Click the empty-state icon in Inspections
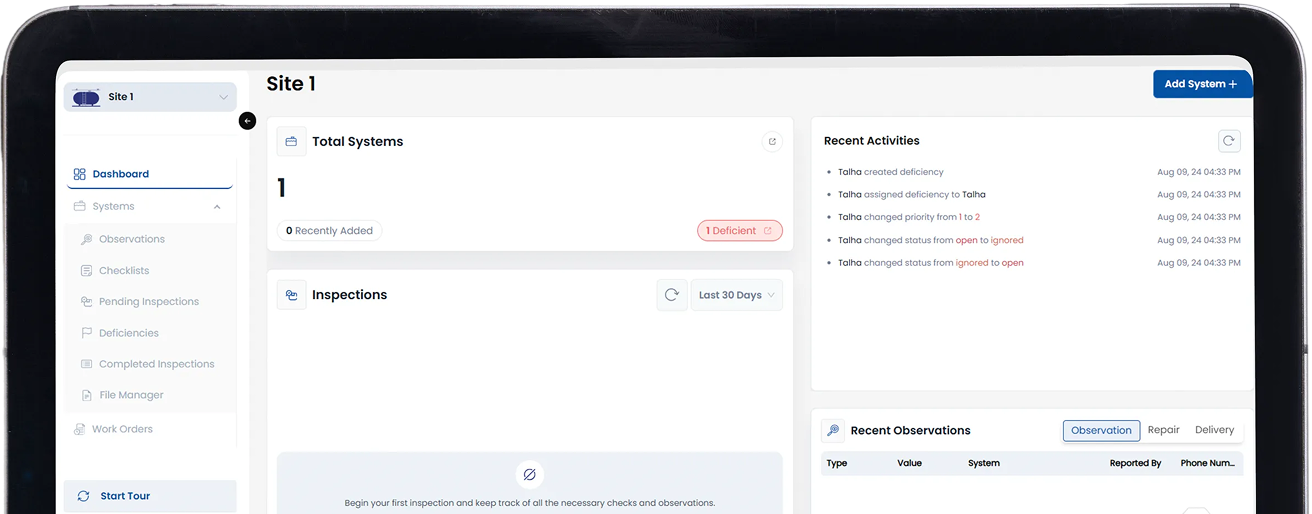The image size is (1312, 514). (x=530, y=474)
